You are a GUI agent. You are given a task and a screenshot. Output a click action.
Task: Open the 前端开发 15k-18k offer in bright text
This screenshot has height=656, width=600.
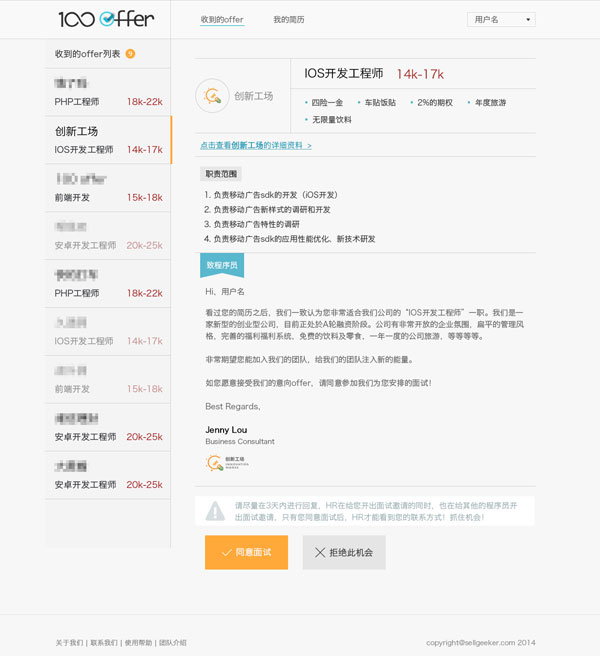[x=108, y=188]
